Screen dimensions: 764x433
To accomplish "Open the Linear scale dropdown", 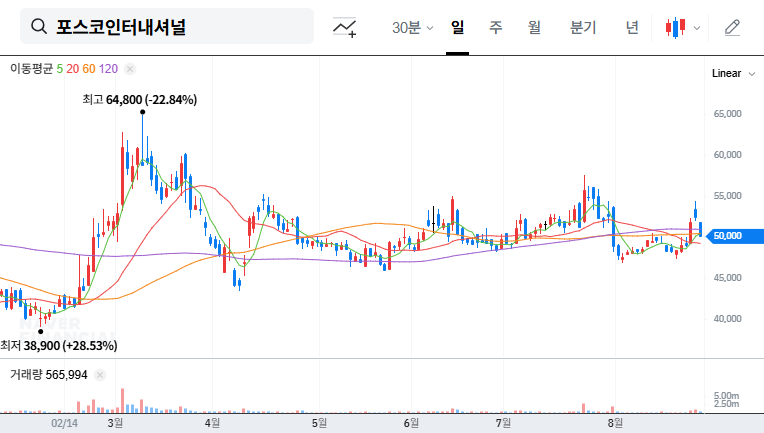I will (733, 74).
